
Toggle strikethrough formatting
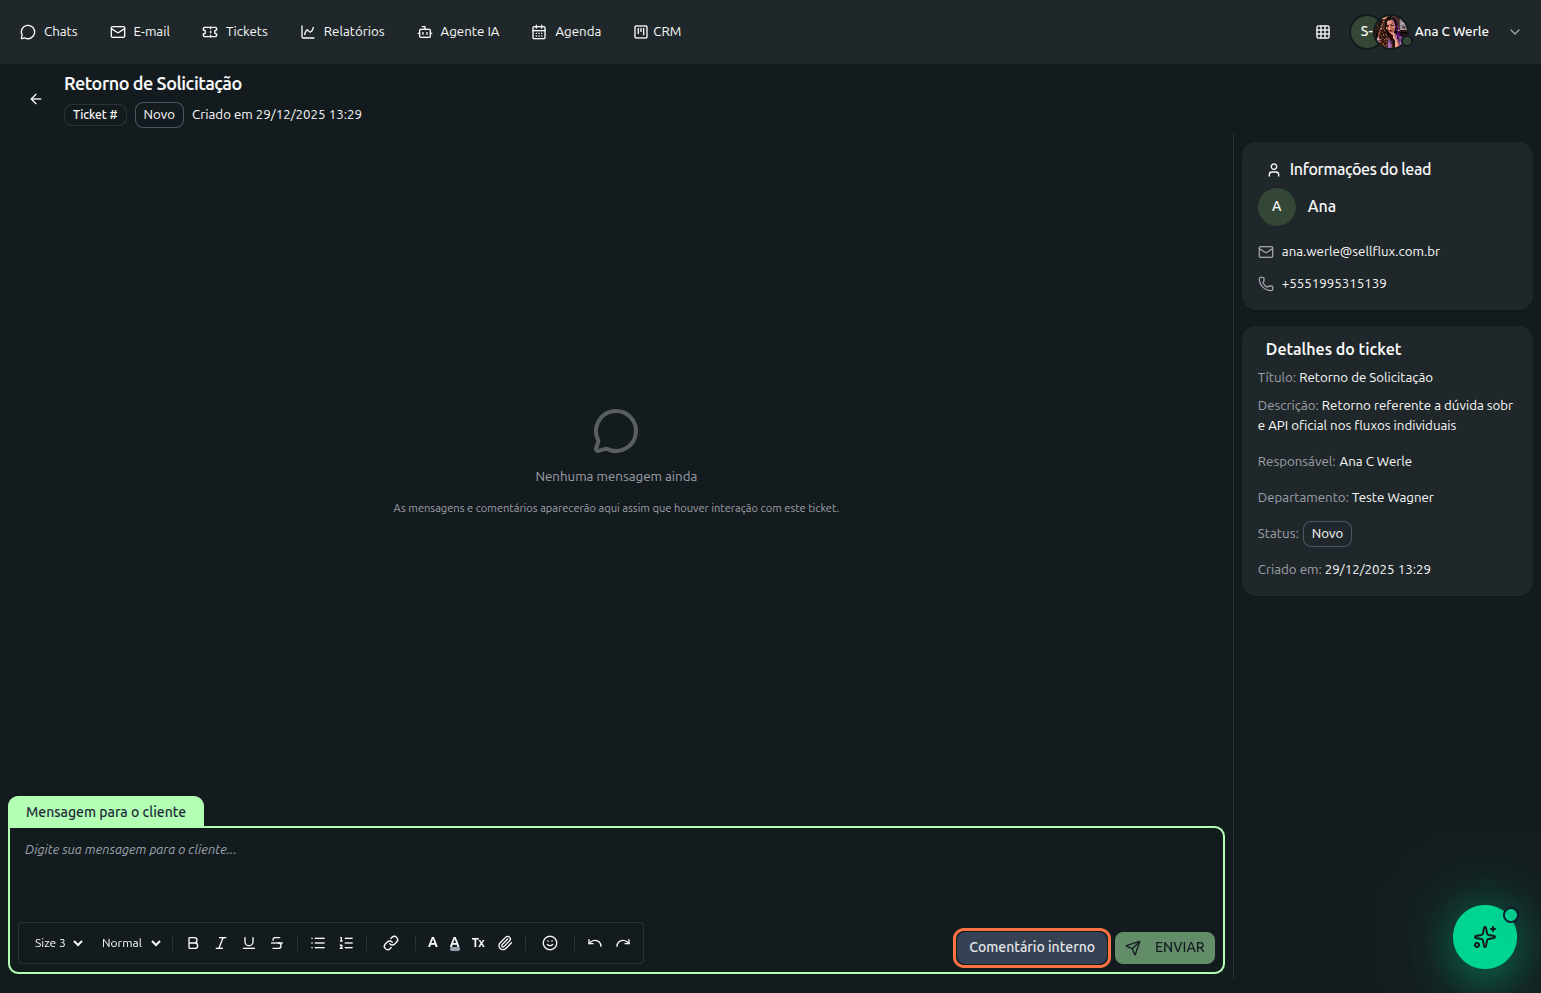pos(277,943)
